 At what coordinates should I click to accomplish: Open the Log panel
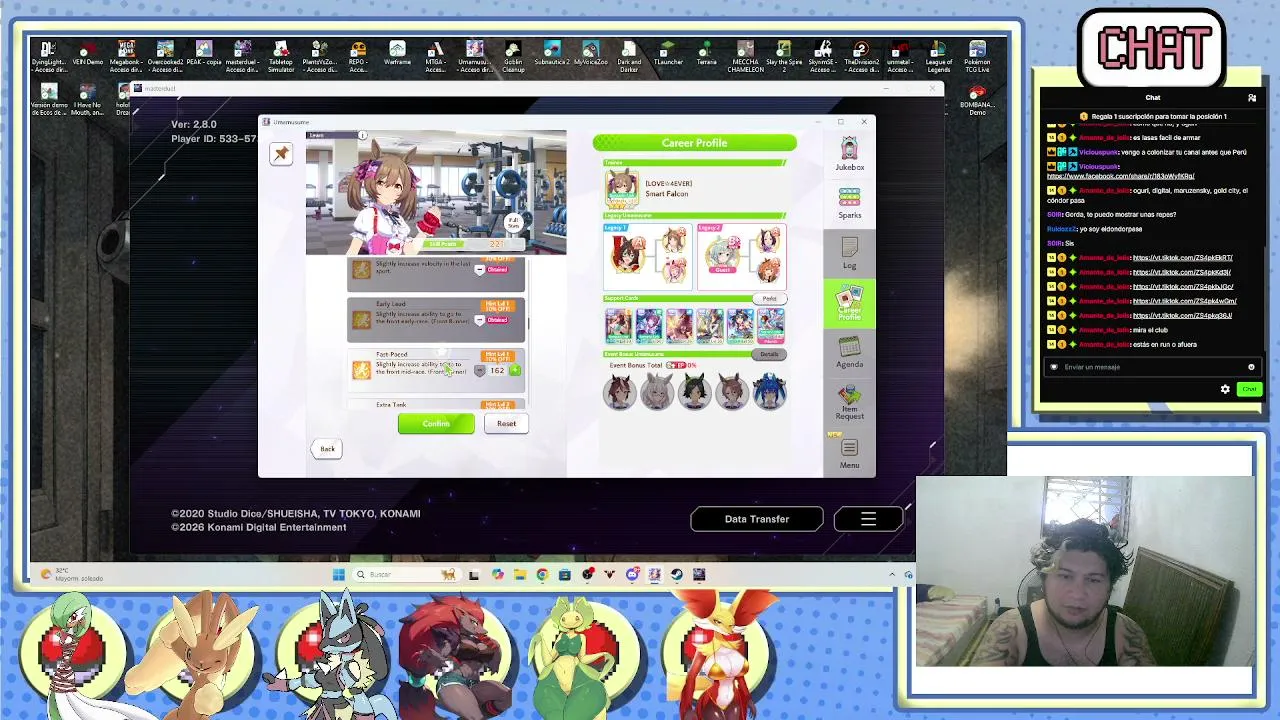[849, 253]
